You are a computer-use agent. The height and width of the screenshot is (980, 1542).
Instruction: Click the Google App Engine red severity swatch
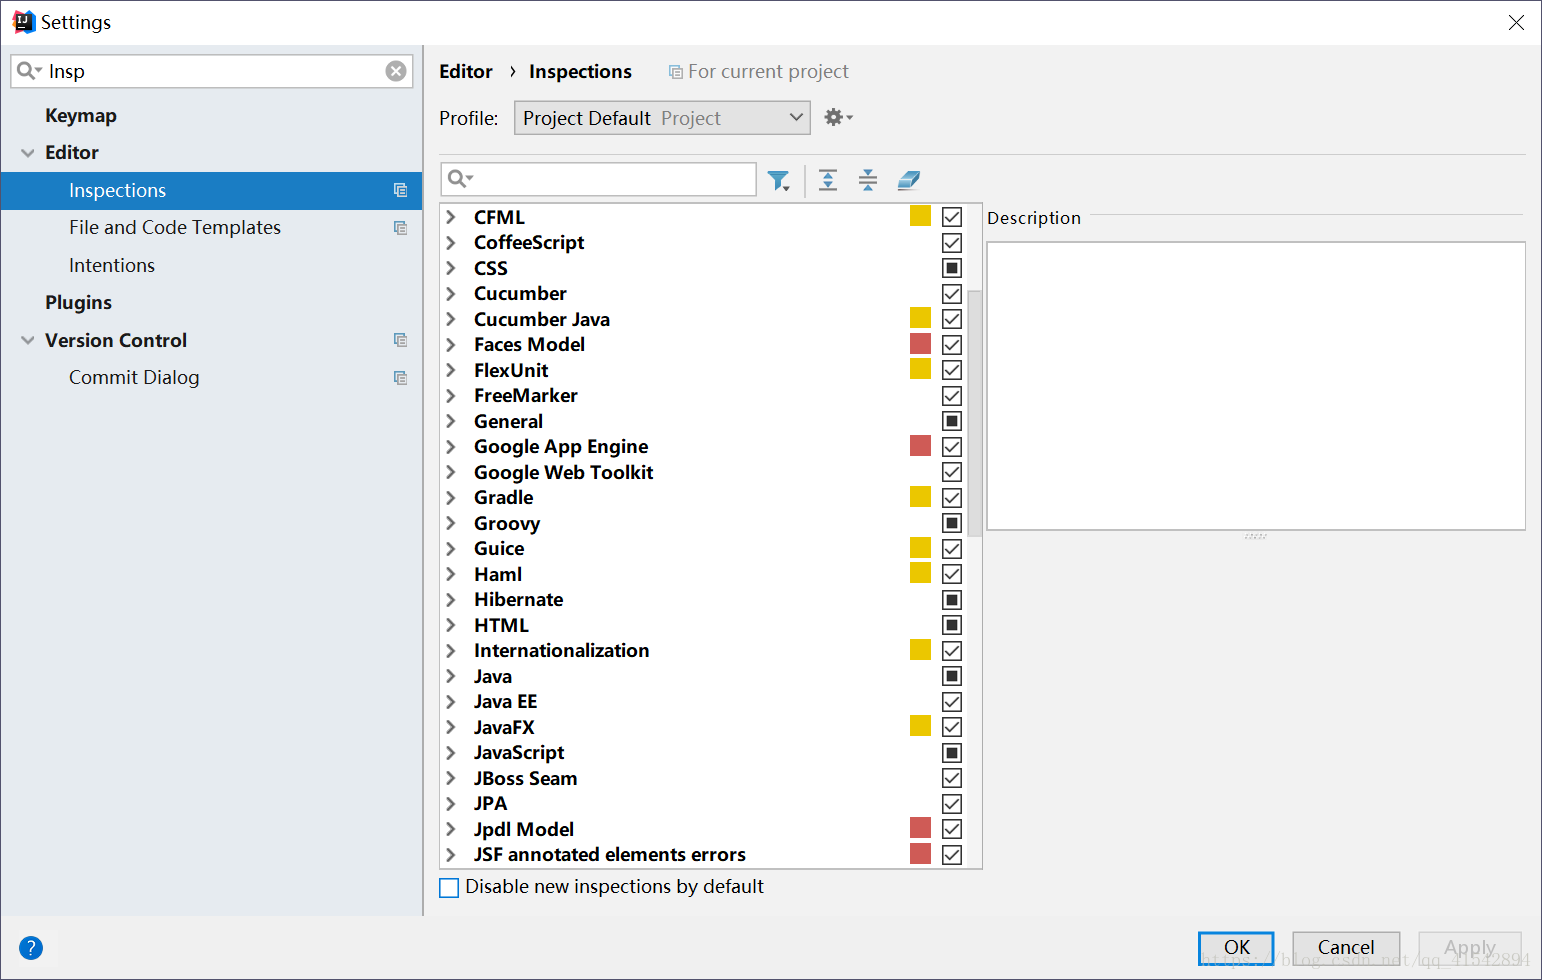920,445
